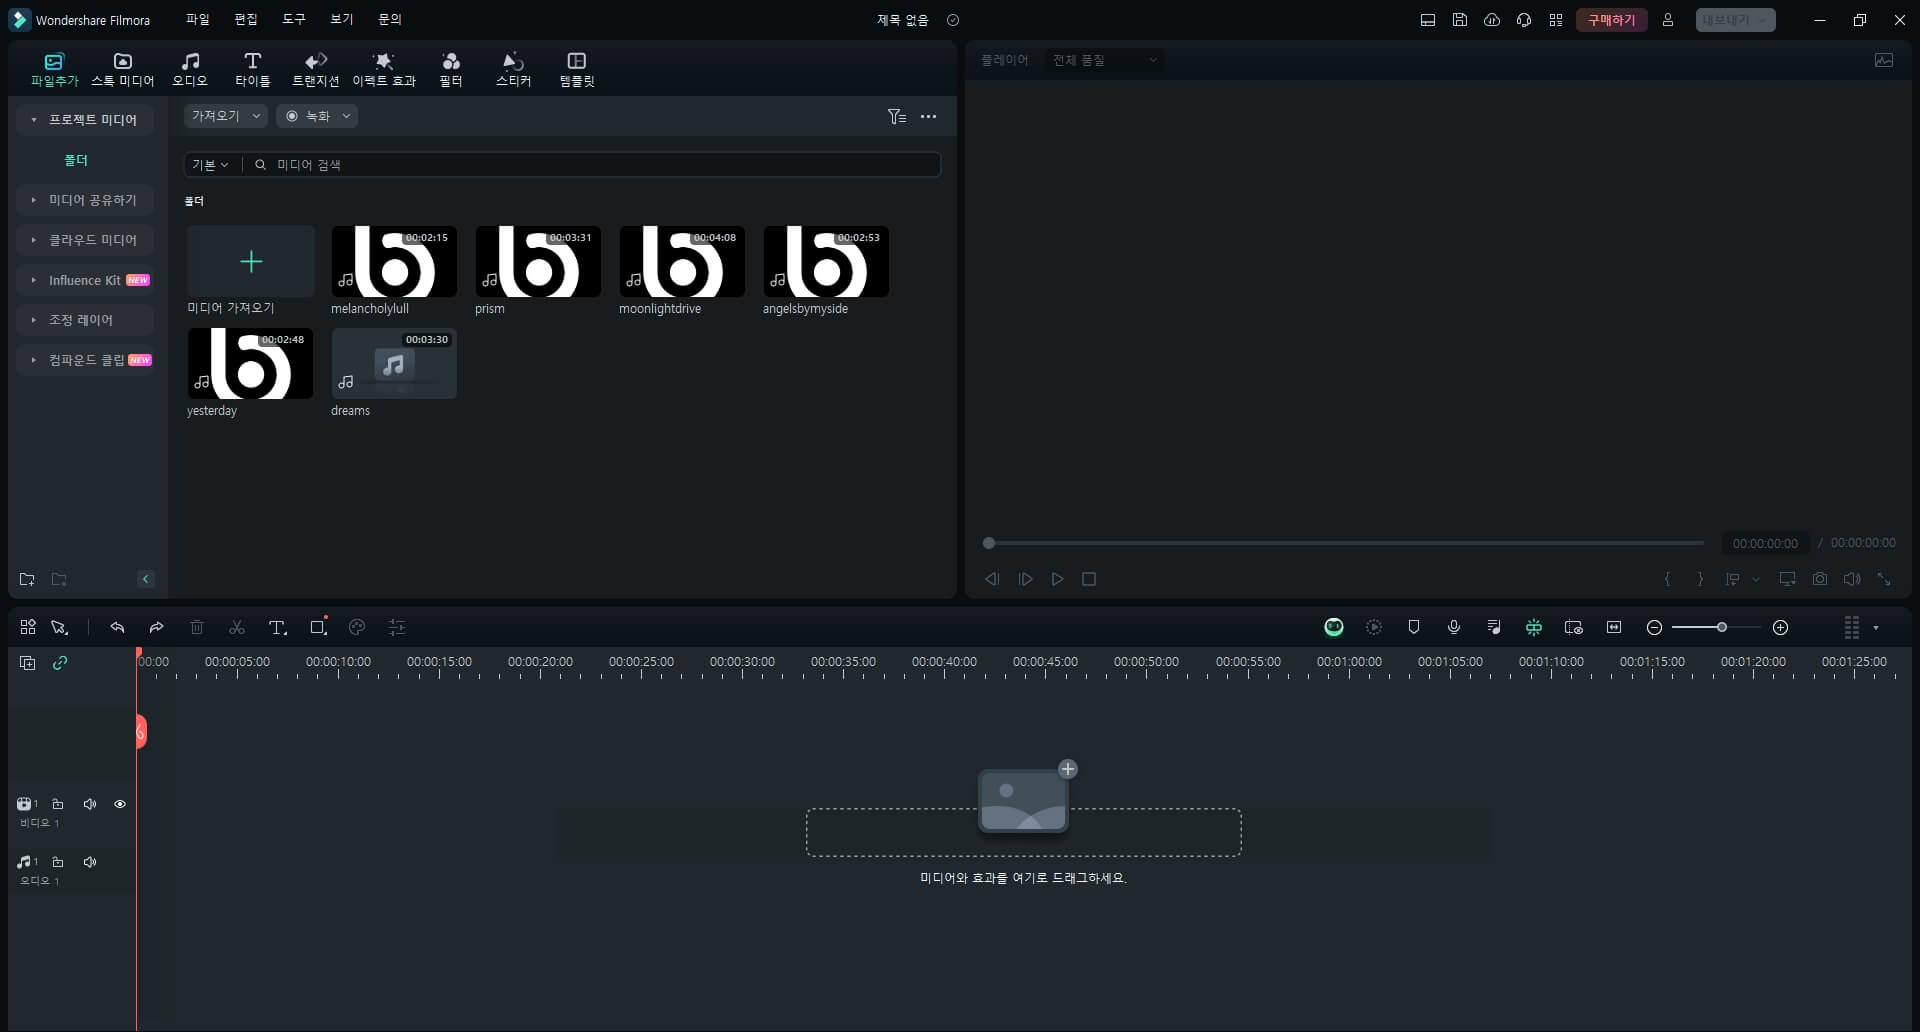
Task: Expand the 조정 레이어 section
Action: coord(85,320)
